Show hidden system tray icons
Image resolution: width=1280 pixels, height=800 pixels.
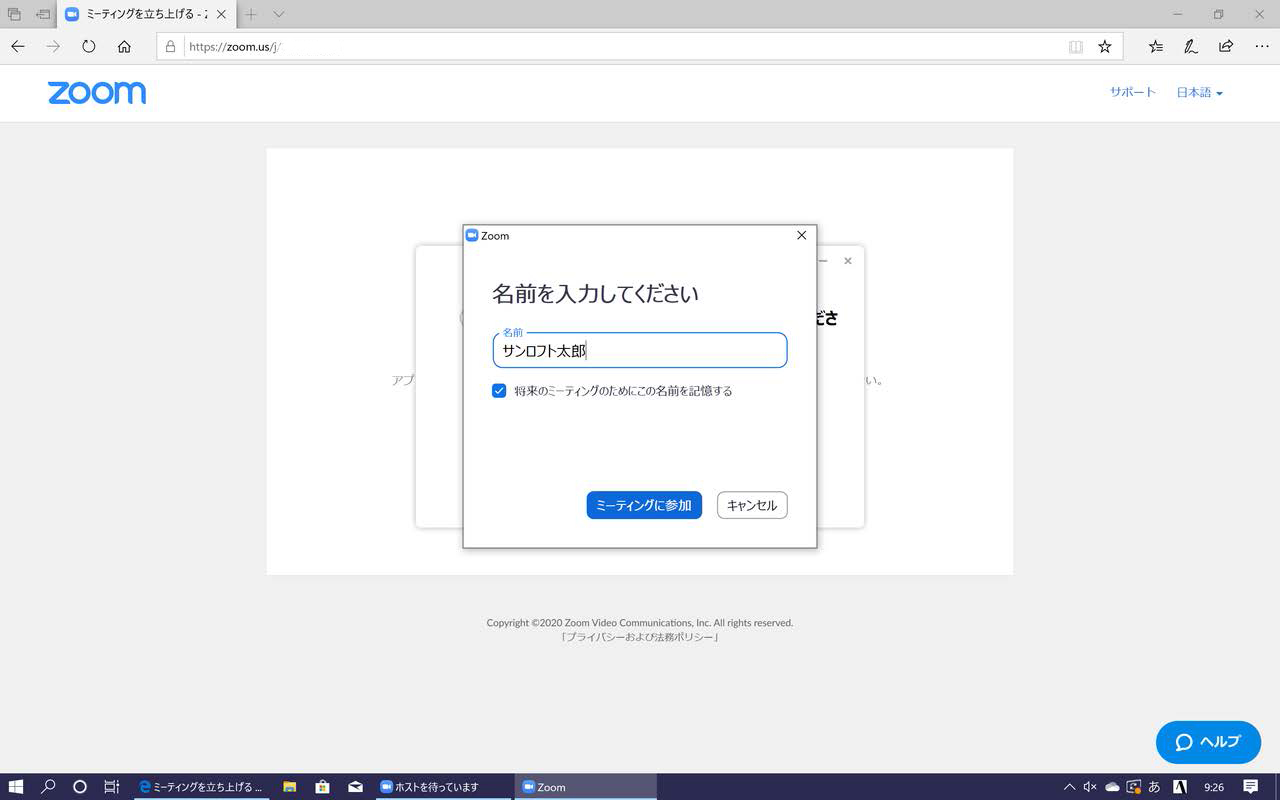[1069, 787]
